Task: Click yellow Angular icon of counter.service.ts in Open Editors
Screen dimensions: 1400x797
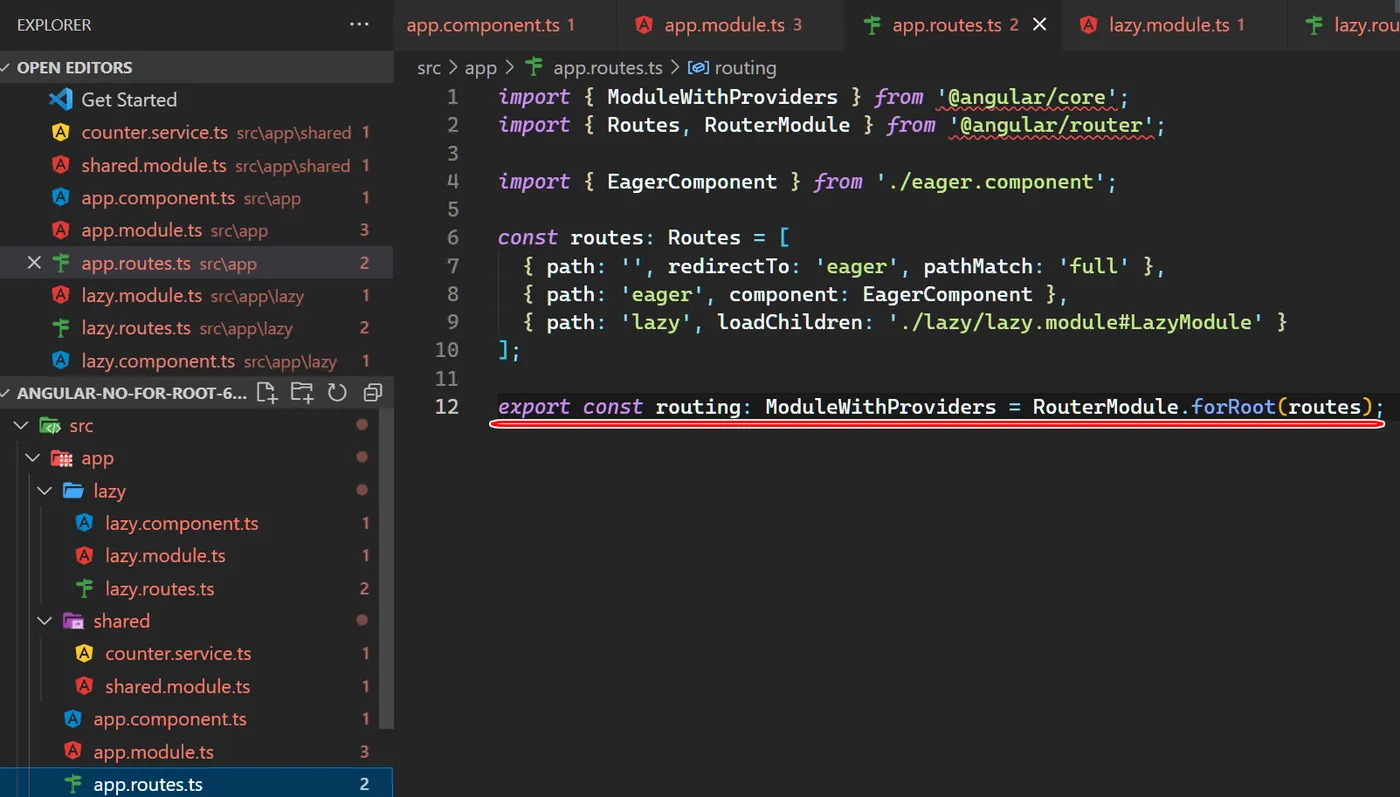Action: coord(60,132)
